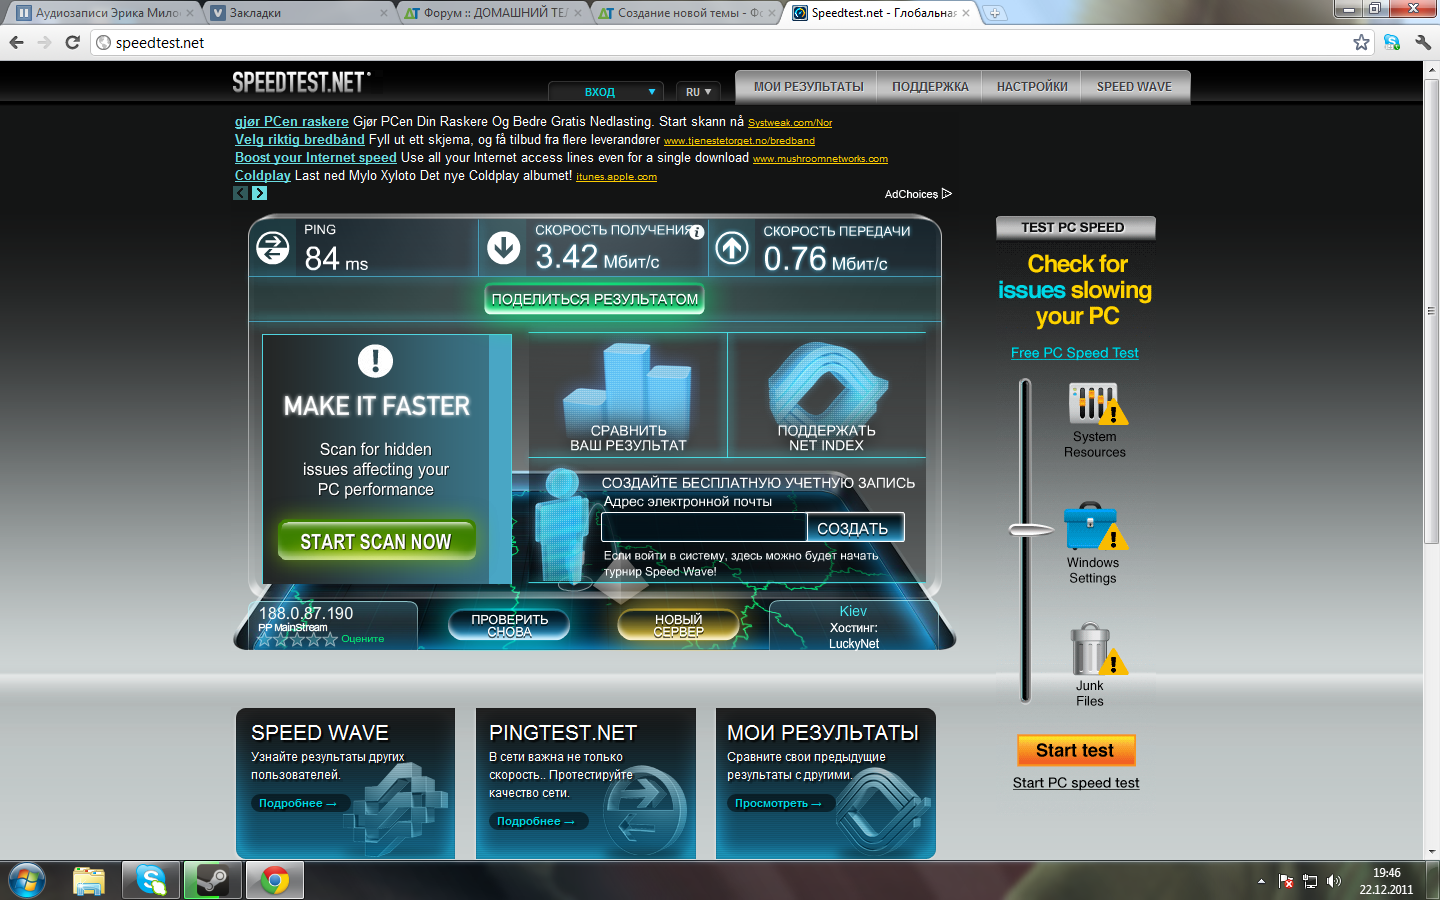Click the НОВЫЙ СЕРВЕР button
Image resolution: width=1440 pixels, height=900 pixels.
coord(679,625)
